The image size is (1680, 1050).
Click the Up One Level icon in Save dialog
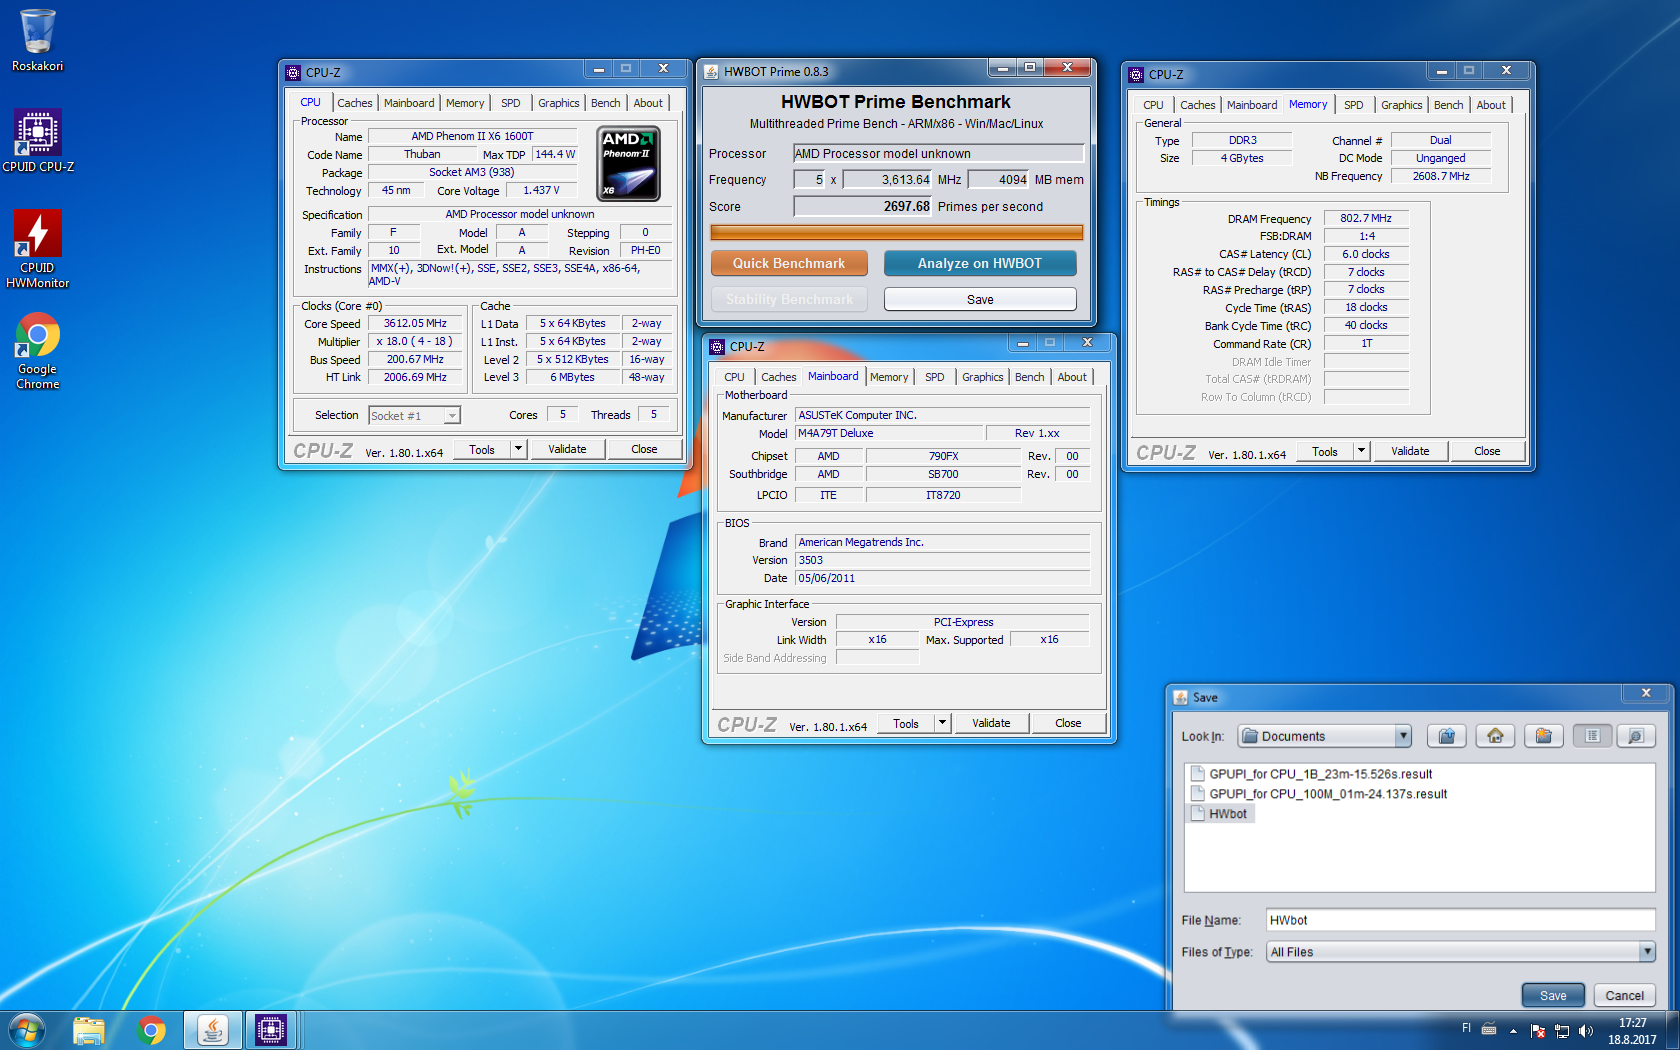[x=1446, y=736]
